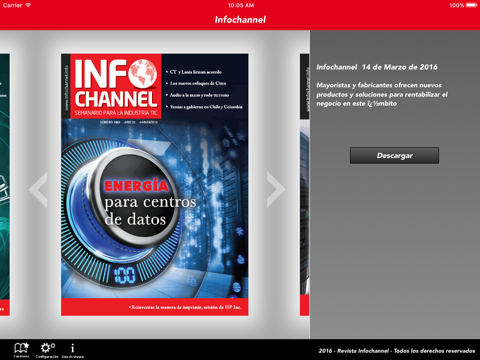The height and width of the screenshot is (360, 480).
Task: Click the globe logo on the cover
Action: (143, 74)
